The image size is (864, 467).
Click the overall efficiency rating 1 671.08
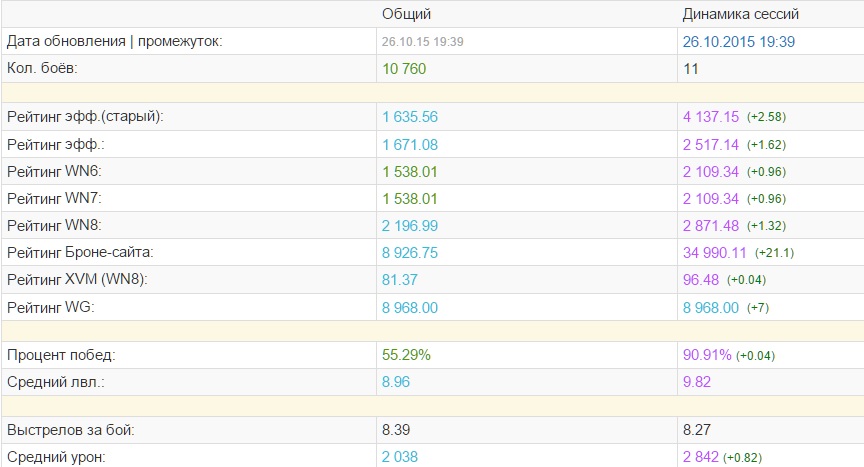click(410, 145)
